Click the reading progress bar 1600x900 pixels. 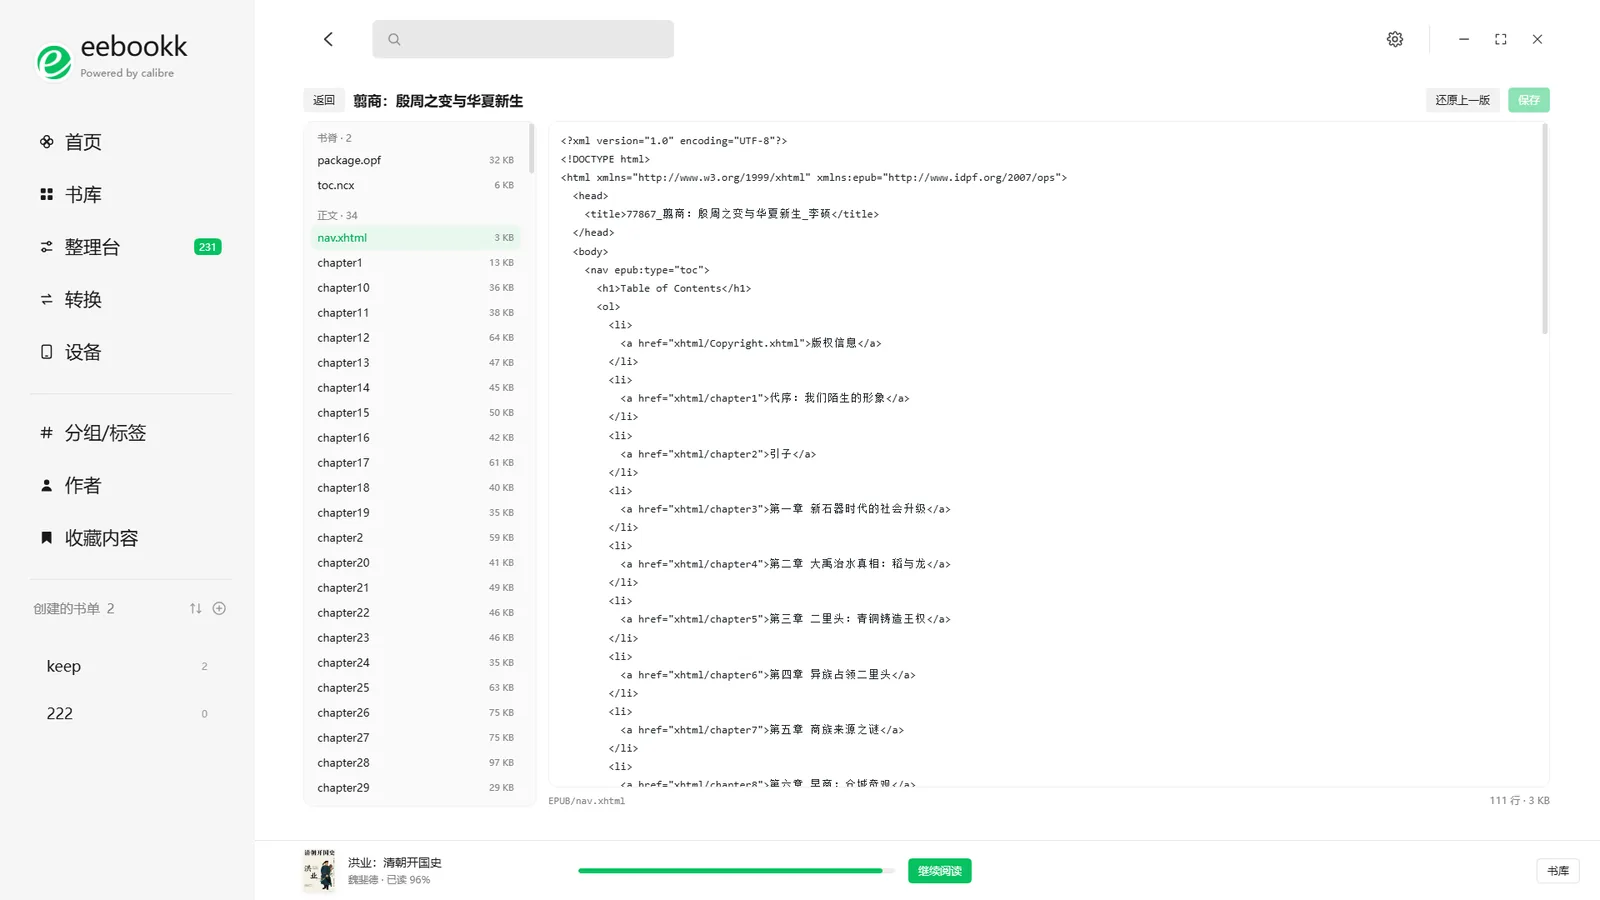(736, 871)
